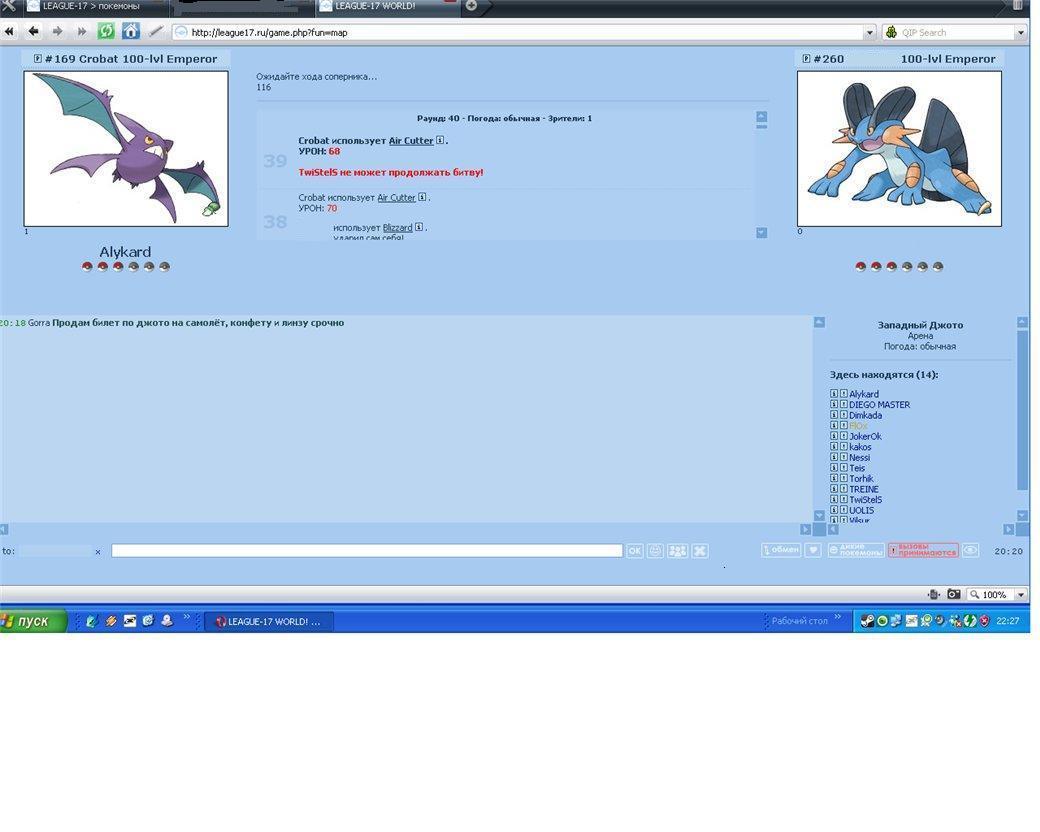This screenshot has width=1040, height=832.
Task: Click the chat message input field
Action: point(367,551)
